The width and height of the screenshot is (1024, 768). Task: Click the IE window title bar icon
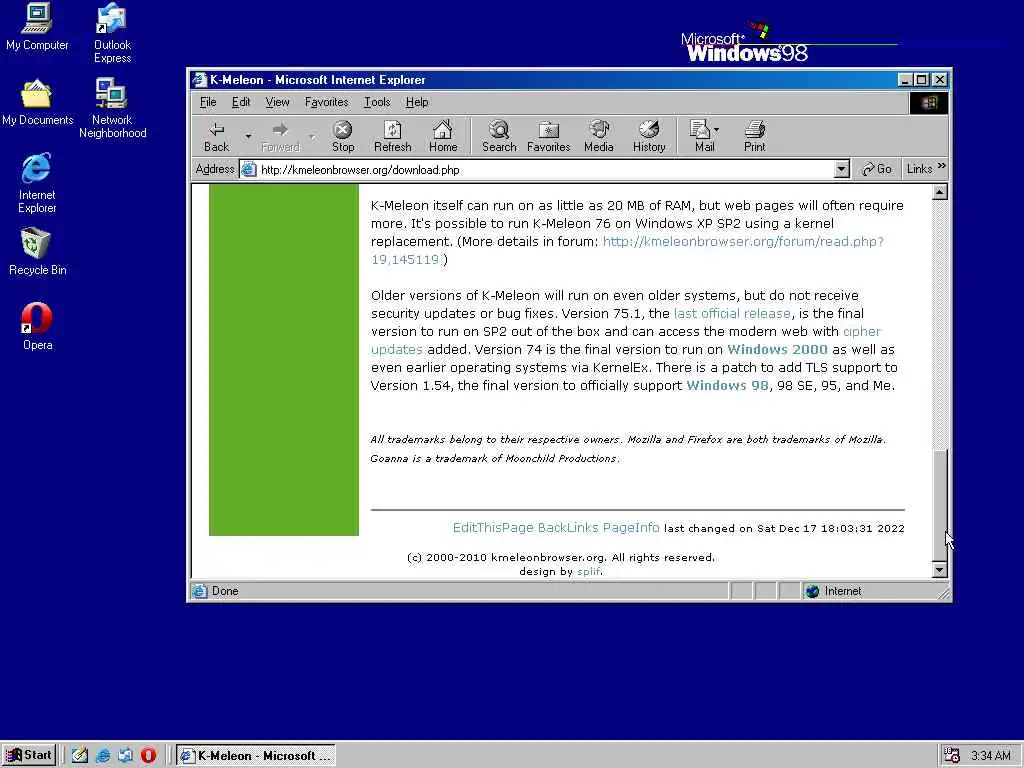(x=200, y=80)
